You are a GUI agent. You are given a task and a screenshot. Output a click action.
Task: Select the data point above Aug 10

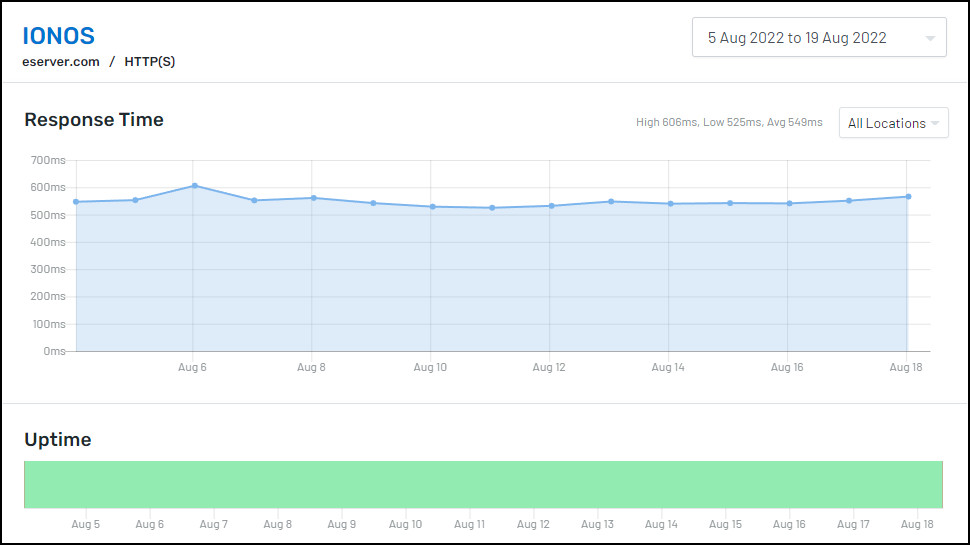coord(432,207)
